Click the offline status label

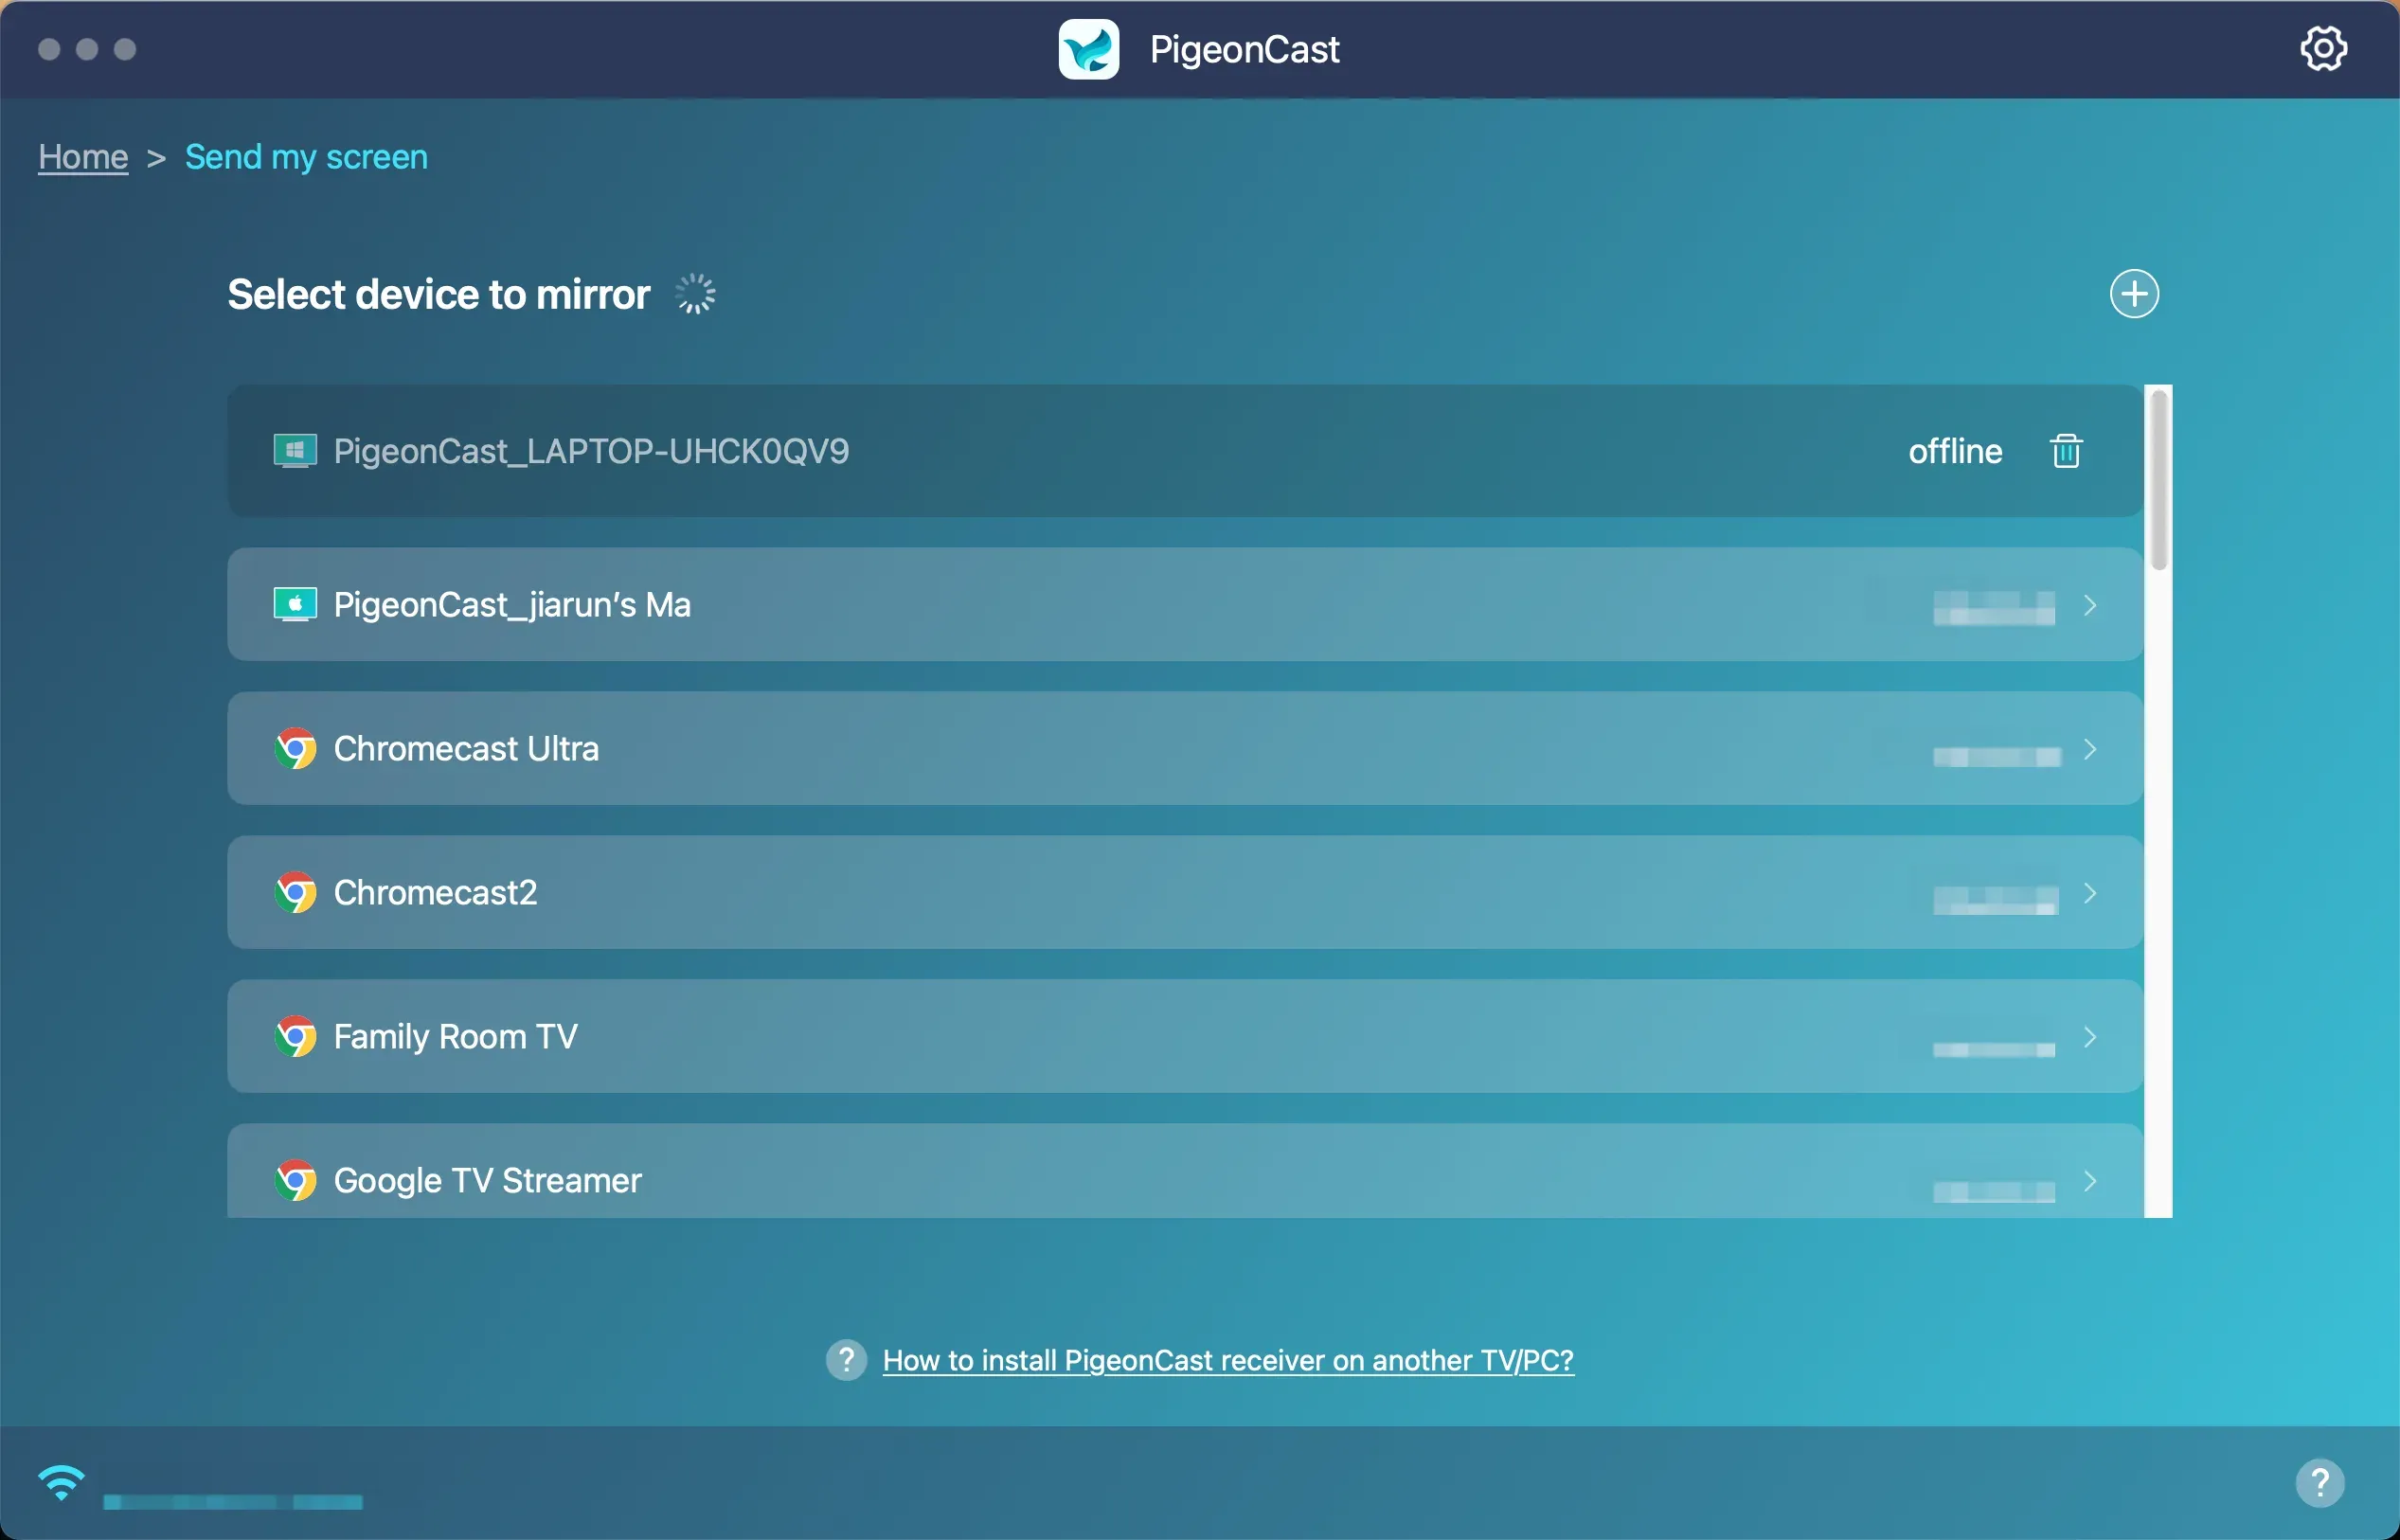click(x=1955, y=451)
